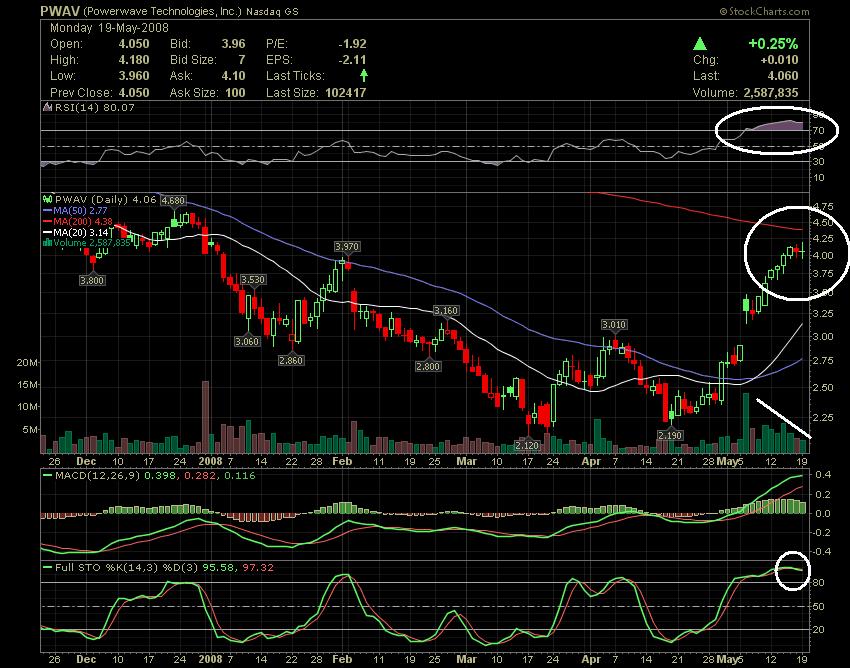
Task: Click the 3.530 price label
Action: pyautogui.click(x=253, y=280)
